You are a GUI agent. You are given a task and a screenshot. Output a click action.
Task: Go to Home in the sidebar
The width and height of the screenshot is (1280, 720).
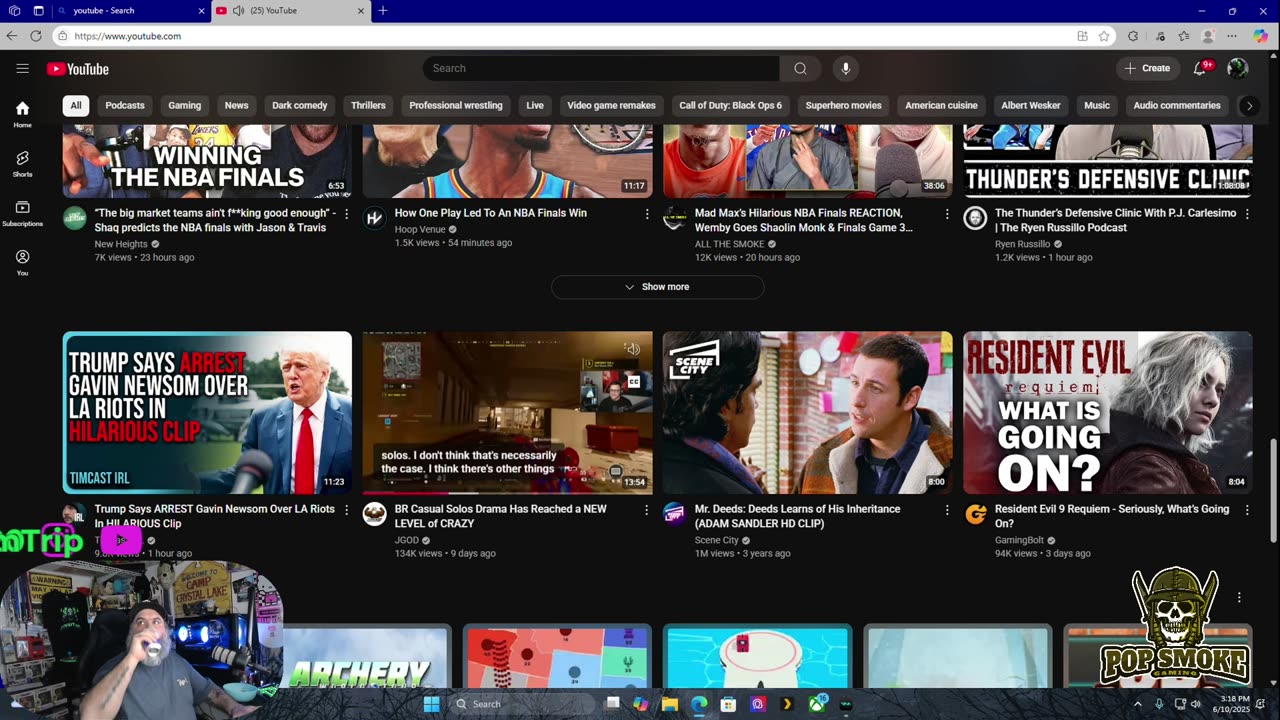tap(22, 114)
